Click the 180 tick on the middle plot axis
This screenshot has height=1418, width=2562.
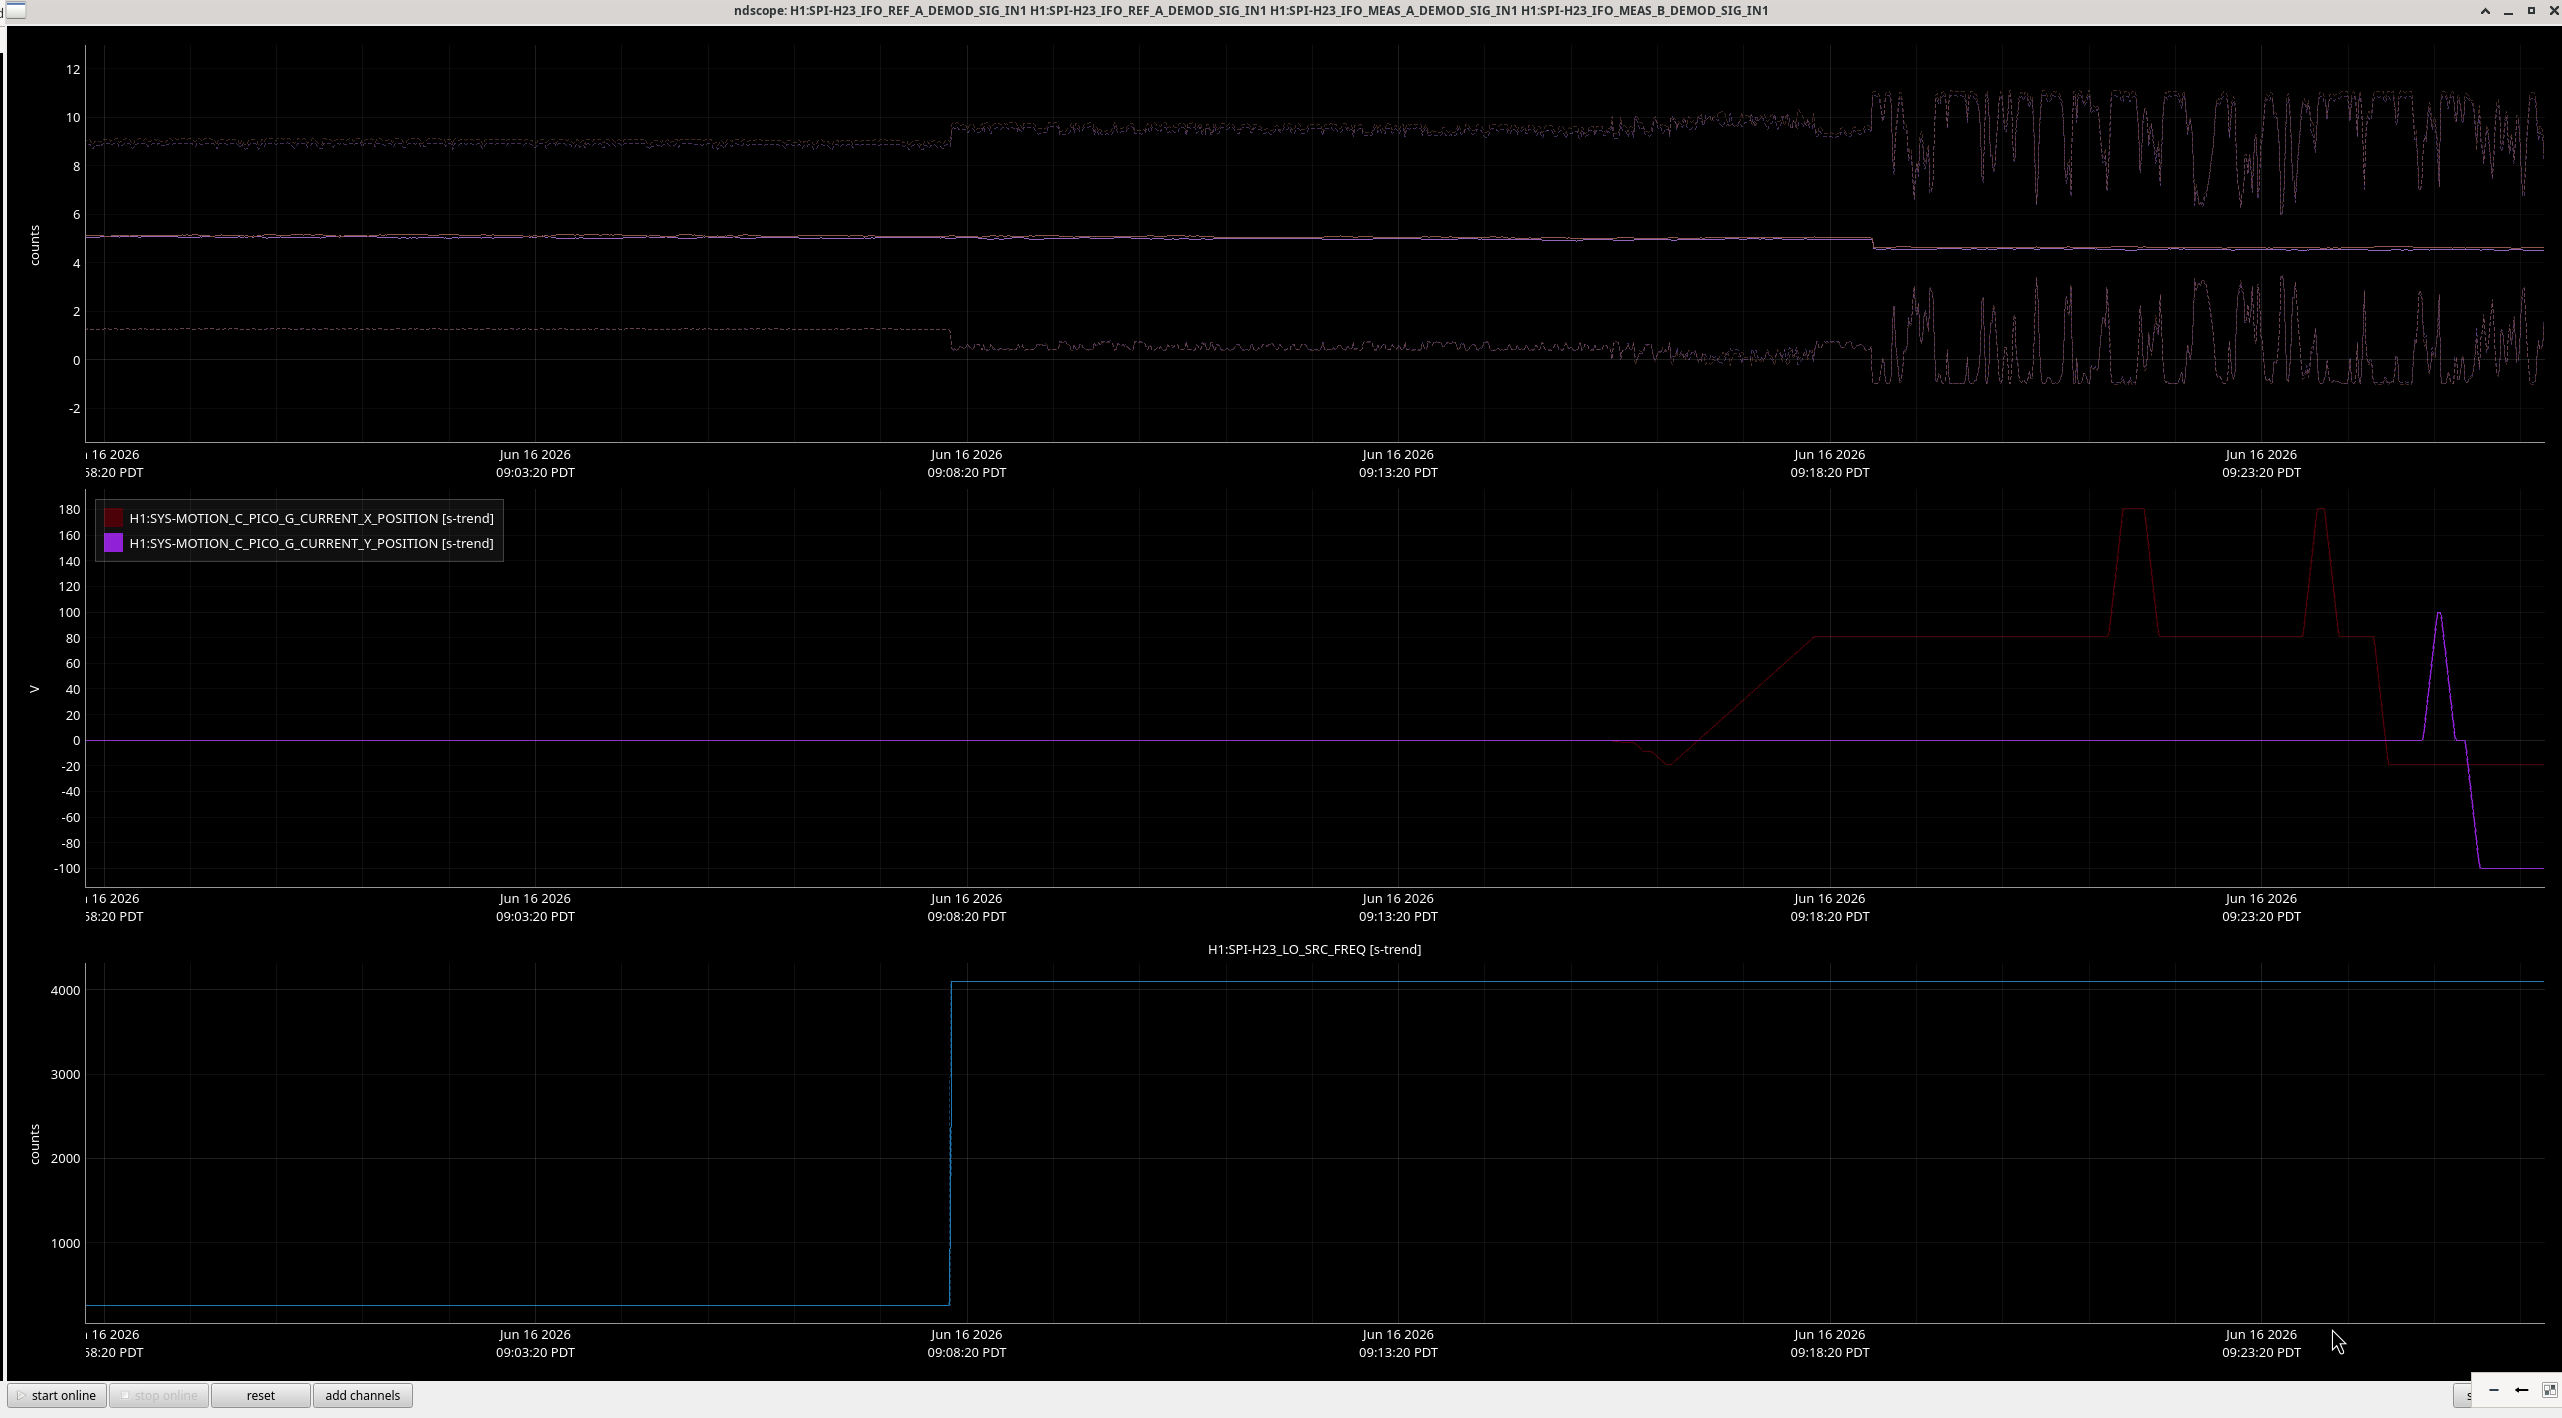tap(69, 509)
